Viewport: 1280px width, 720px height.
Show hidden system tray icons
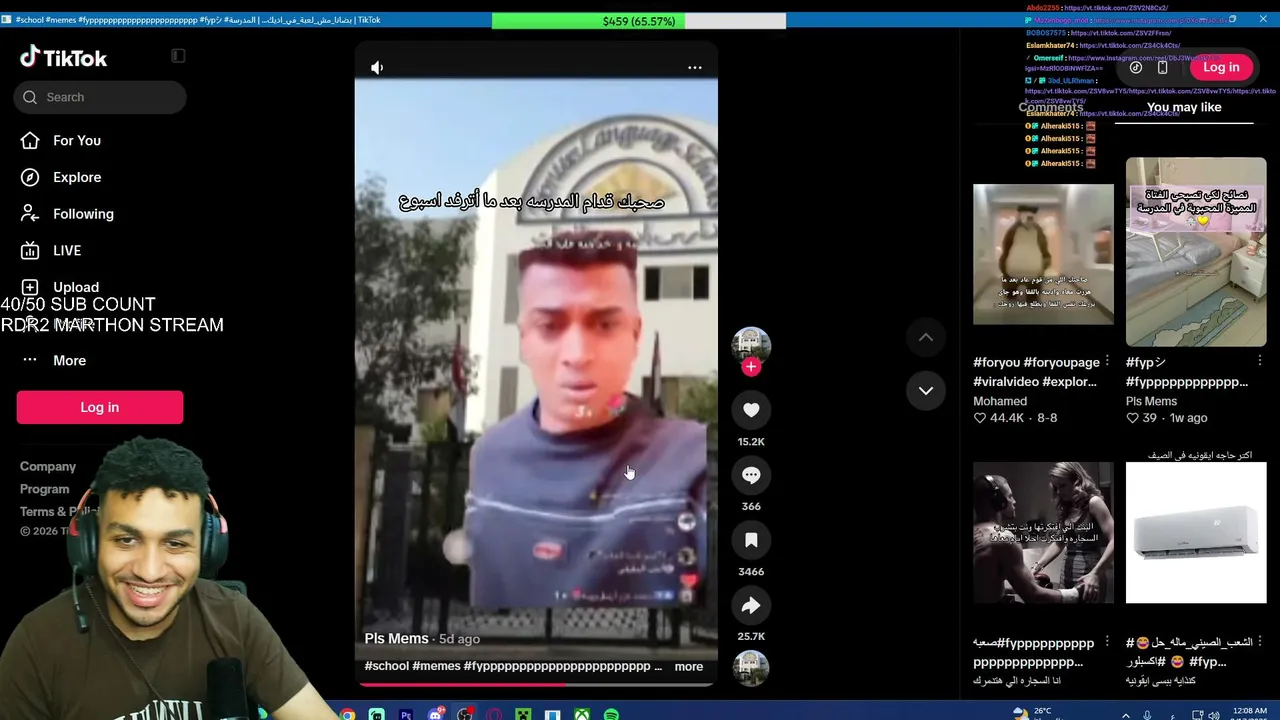click(x=1126, y=716)
